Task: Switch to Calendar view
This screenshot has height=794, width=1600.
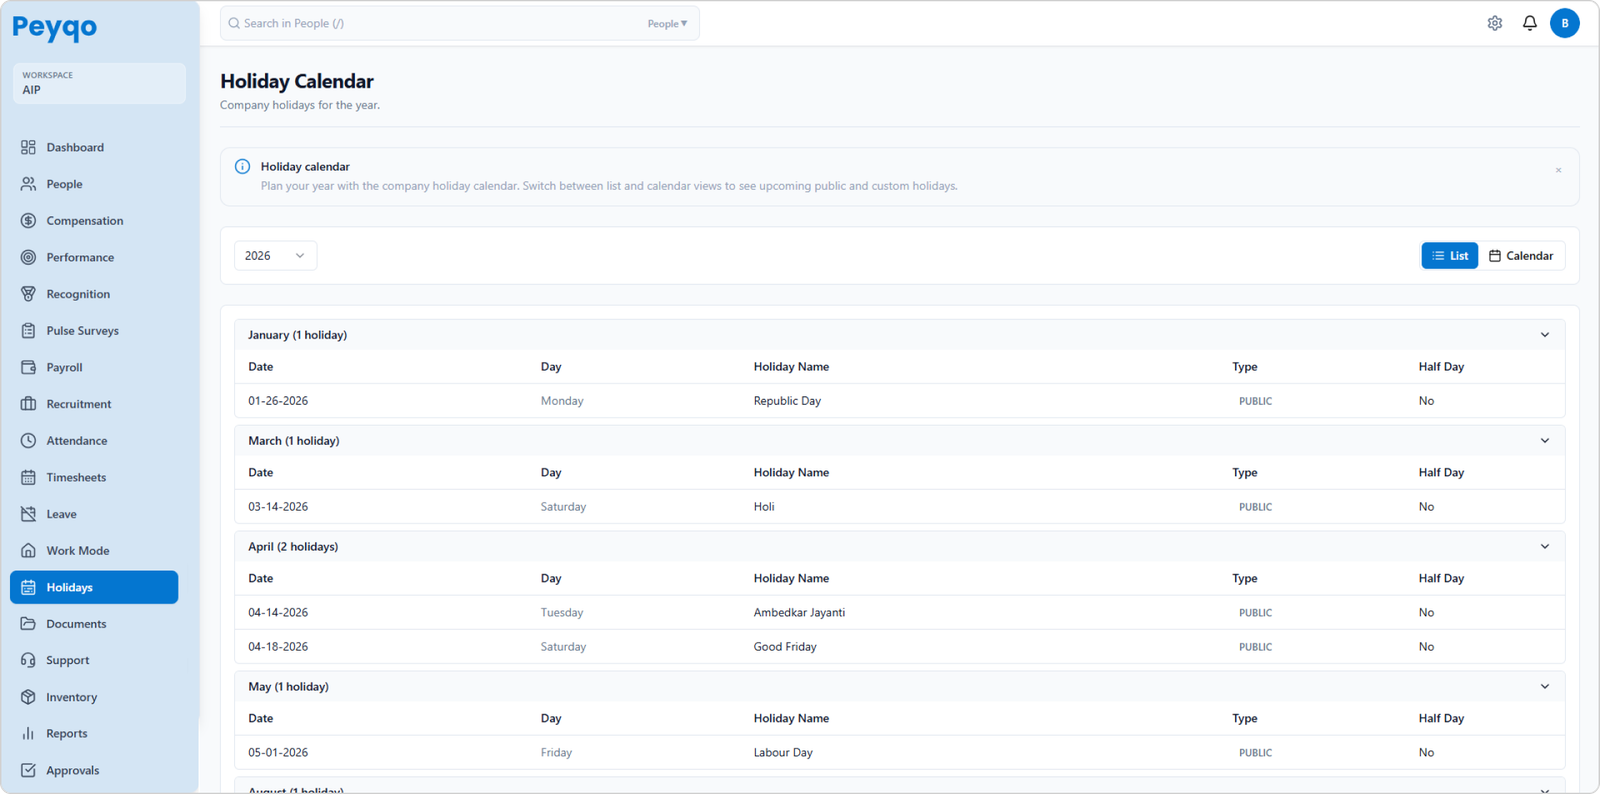Action: [x=1521, y=256]
